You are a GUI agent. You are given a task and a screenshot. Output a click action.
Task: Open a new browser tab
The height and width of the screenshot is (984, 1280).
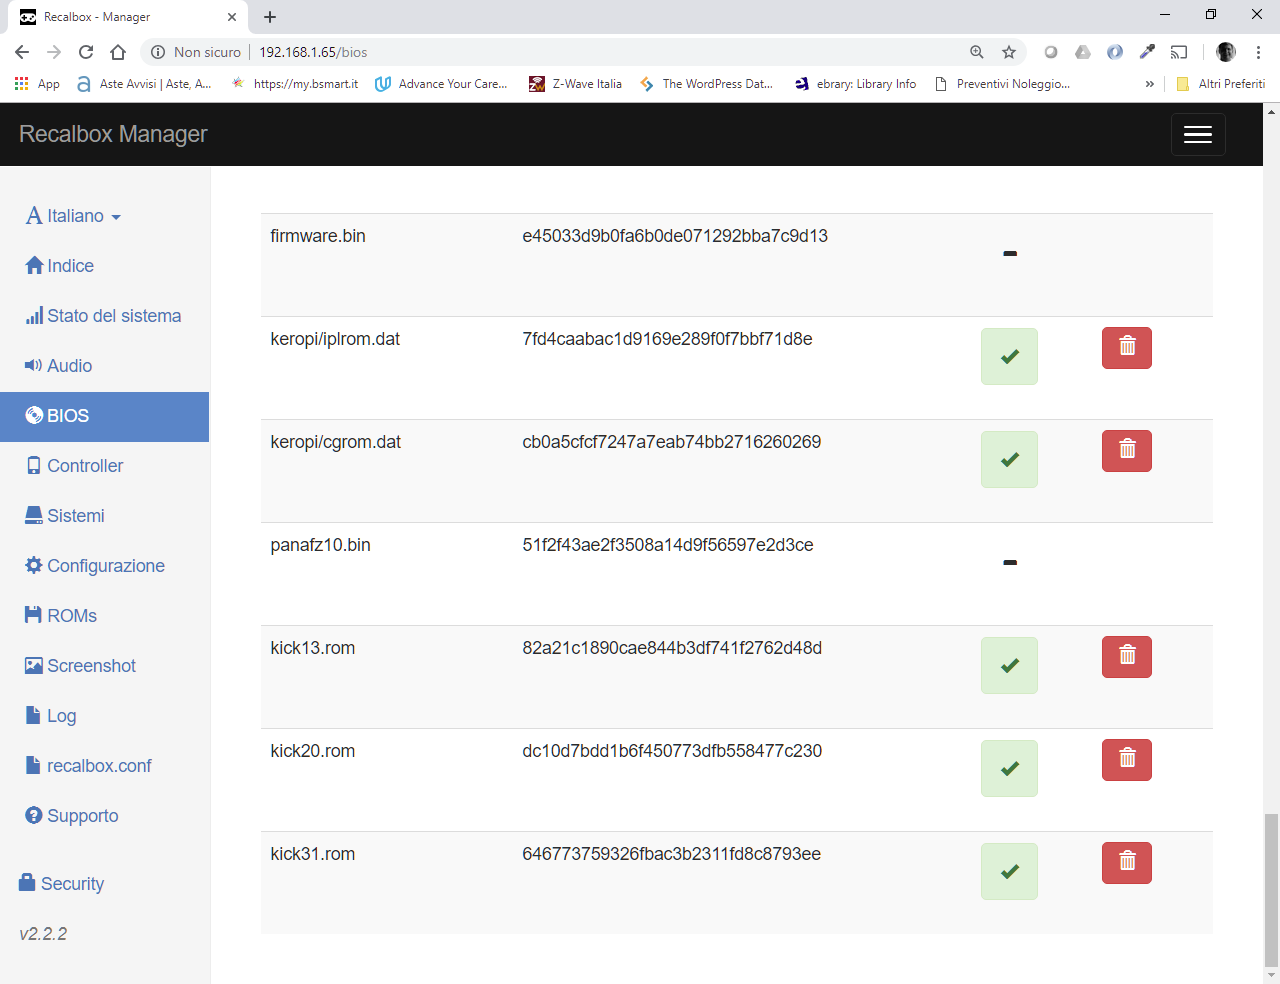click(x=270, y=17)
